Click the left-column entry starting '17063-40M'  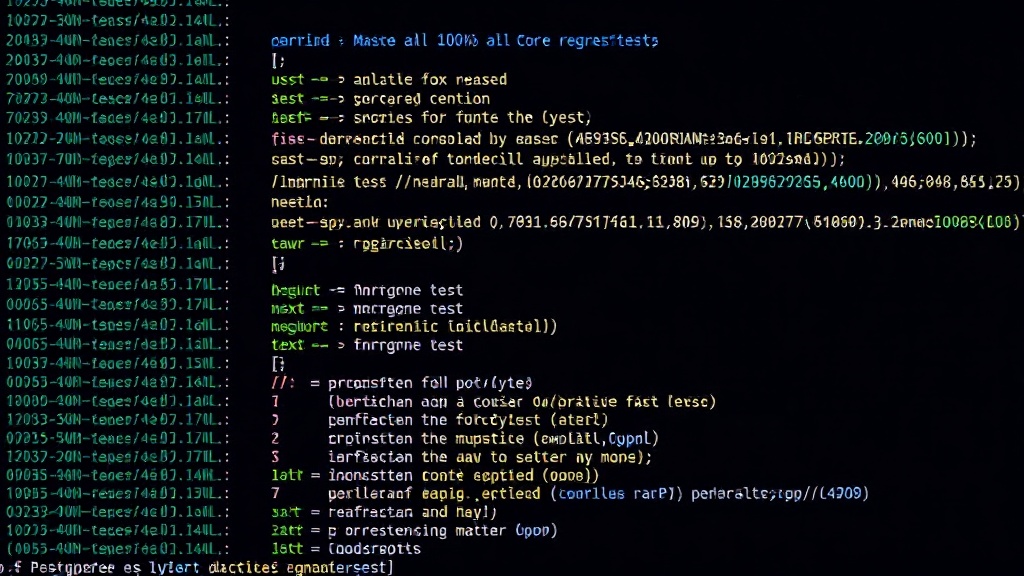tap(118, 244)
